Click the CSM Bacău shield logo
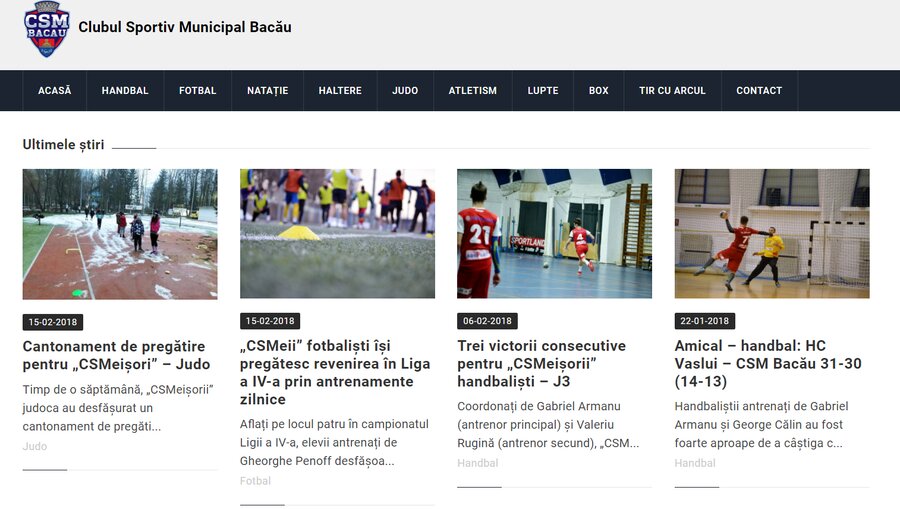The image size is (900, 509). click(x=47, y=28)
